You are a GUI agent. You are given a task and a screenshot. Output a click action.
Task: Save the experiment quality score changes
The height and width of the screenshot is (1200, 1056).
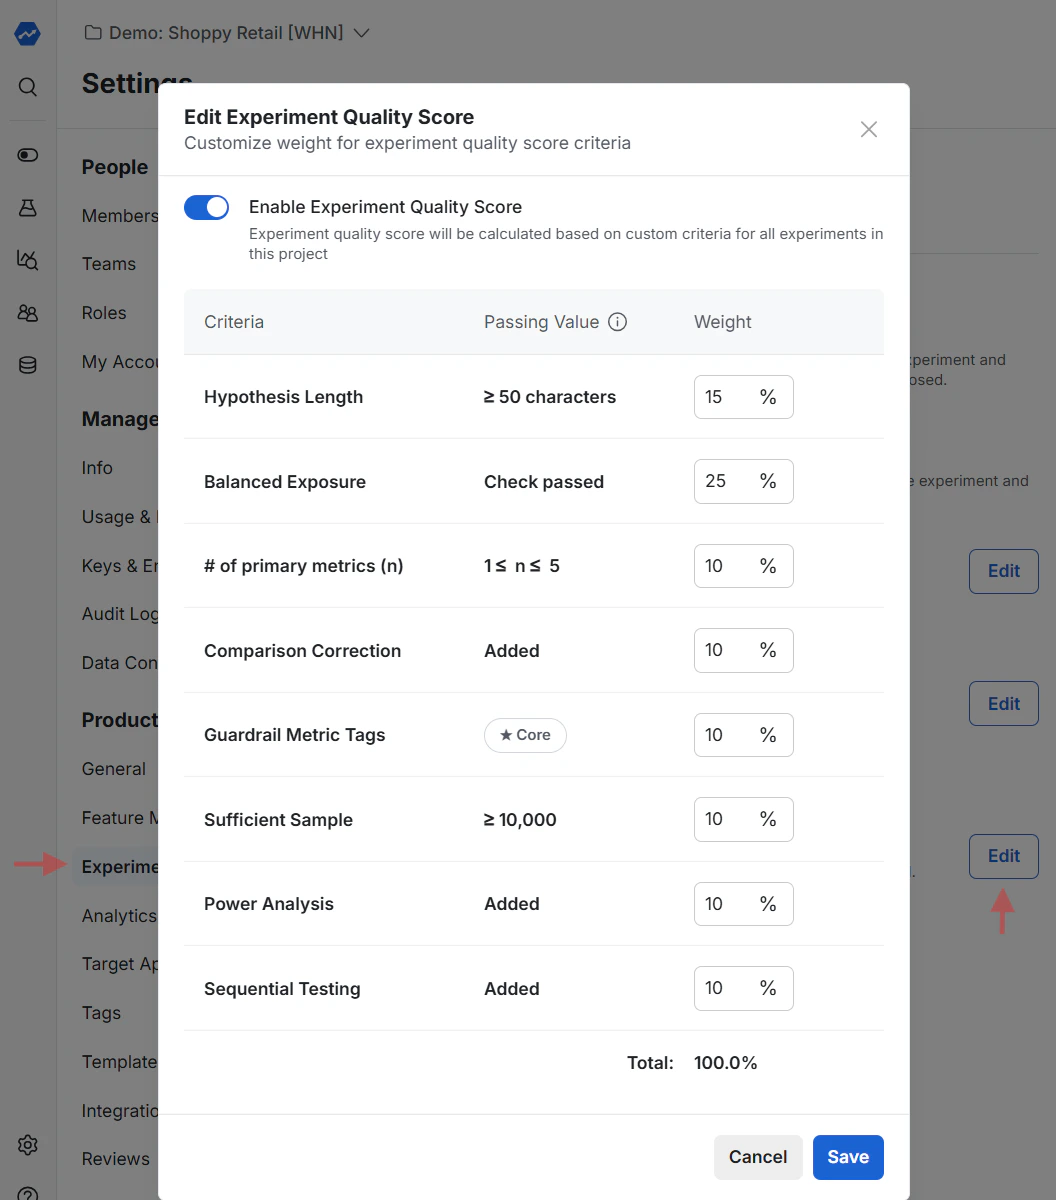(x=848, y=1157)
